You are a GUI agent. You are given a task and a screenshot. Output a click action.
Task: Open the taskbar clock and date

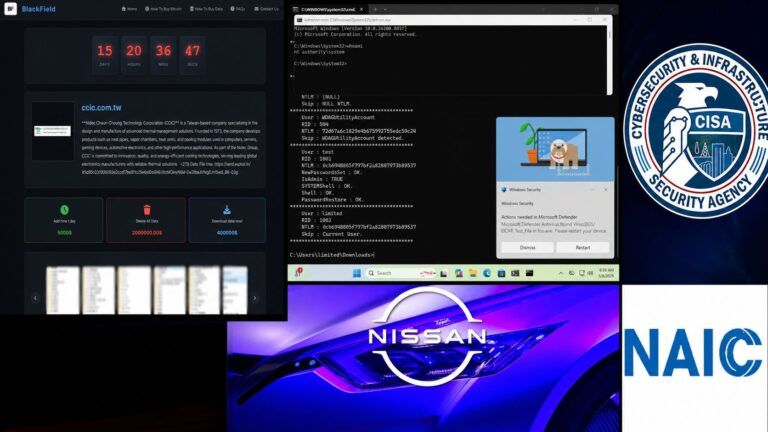pyautogui.click(x=606, y=273)
